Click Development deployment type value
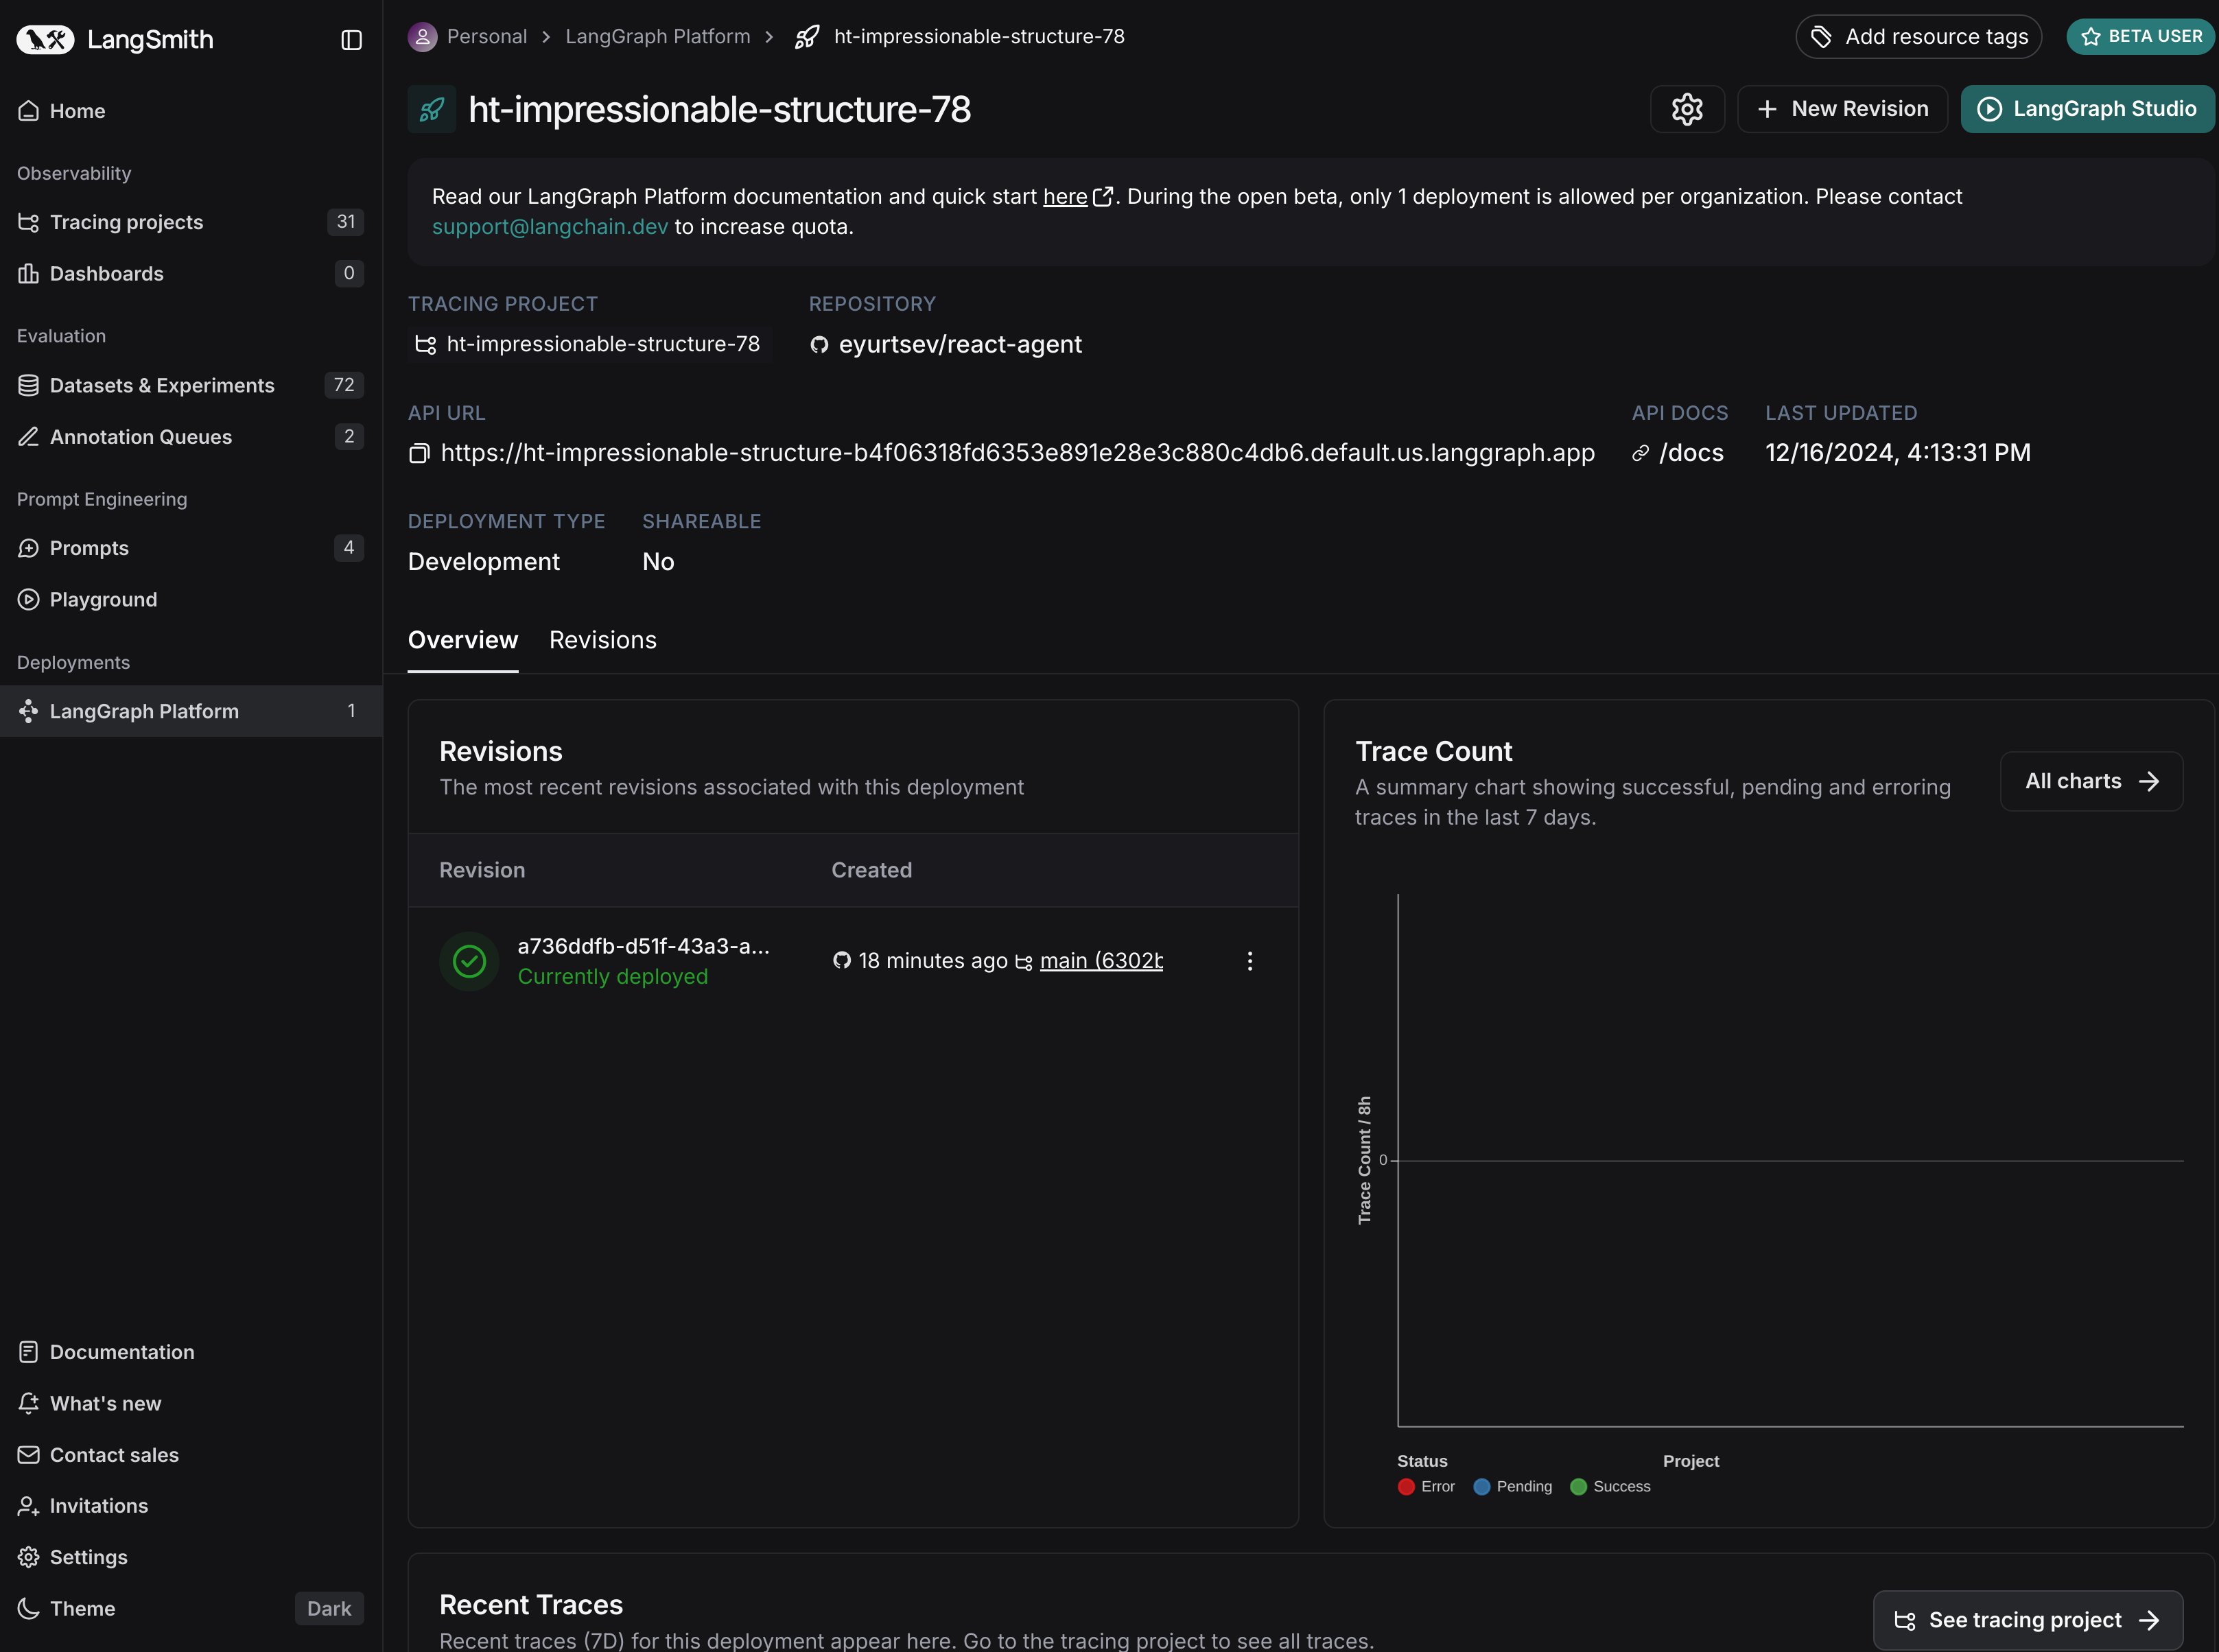 (484, 562)
